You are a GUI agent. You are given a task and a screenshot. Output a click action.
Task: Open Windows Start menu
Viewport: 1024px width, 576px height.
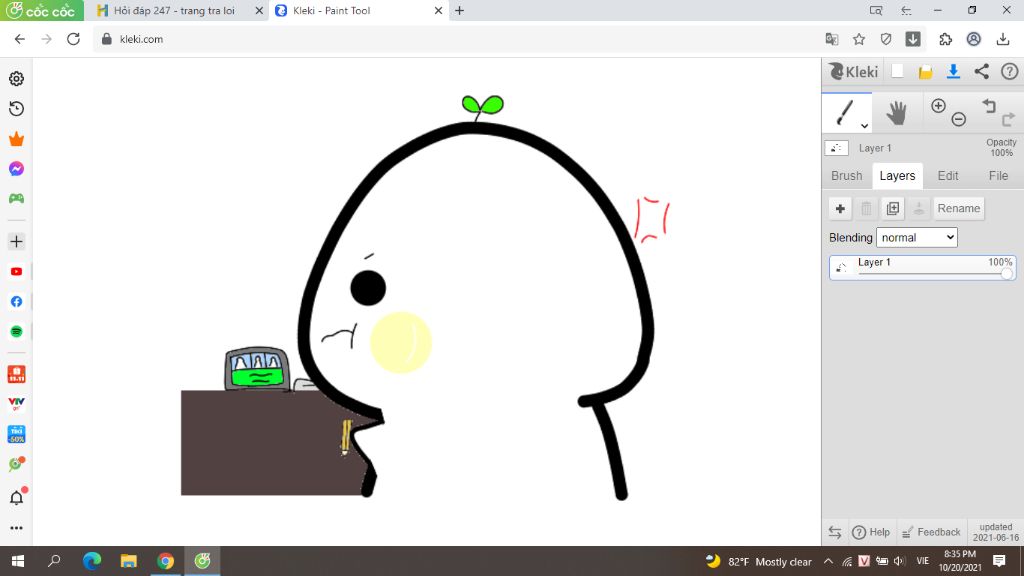click(x=18, y=561)
